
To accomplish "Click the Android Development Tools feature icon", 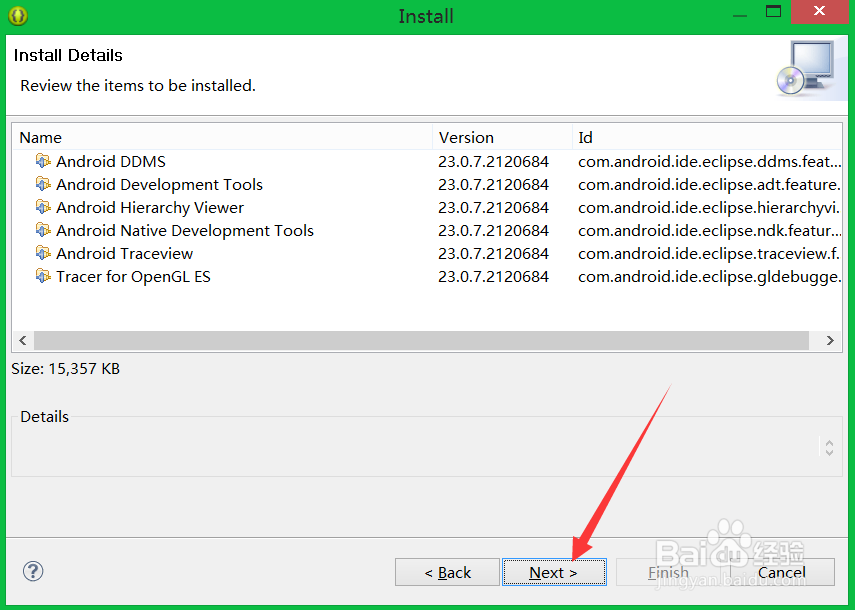I will coord(43,184).
